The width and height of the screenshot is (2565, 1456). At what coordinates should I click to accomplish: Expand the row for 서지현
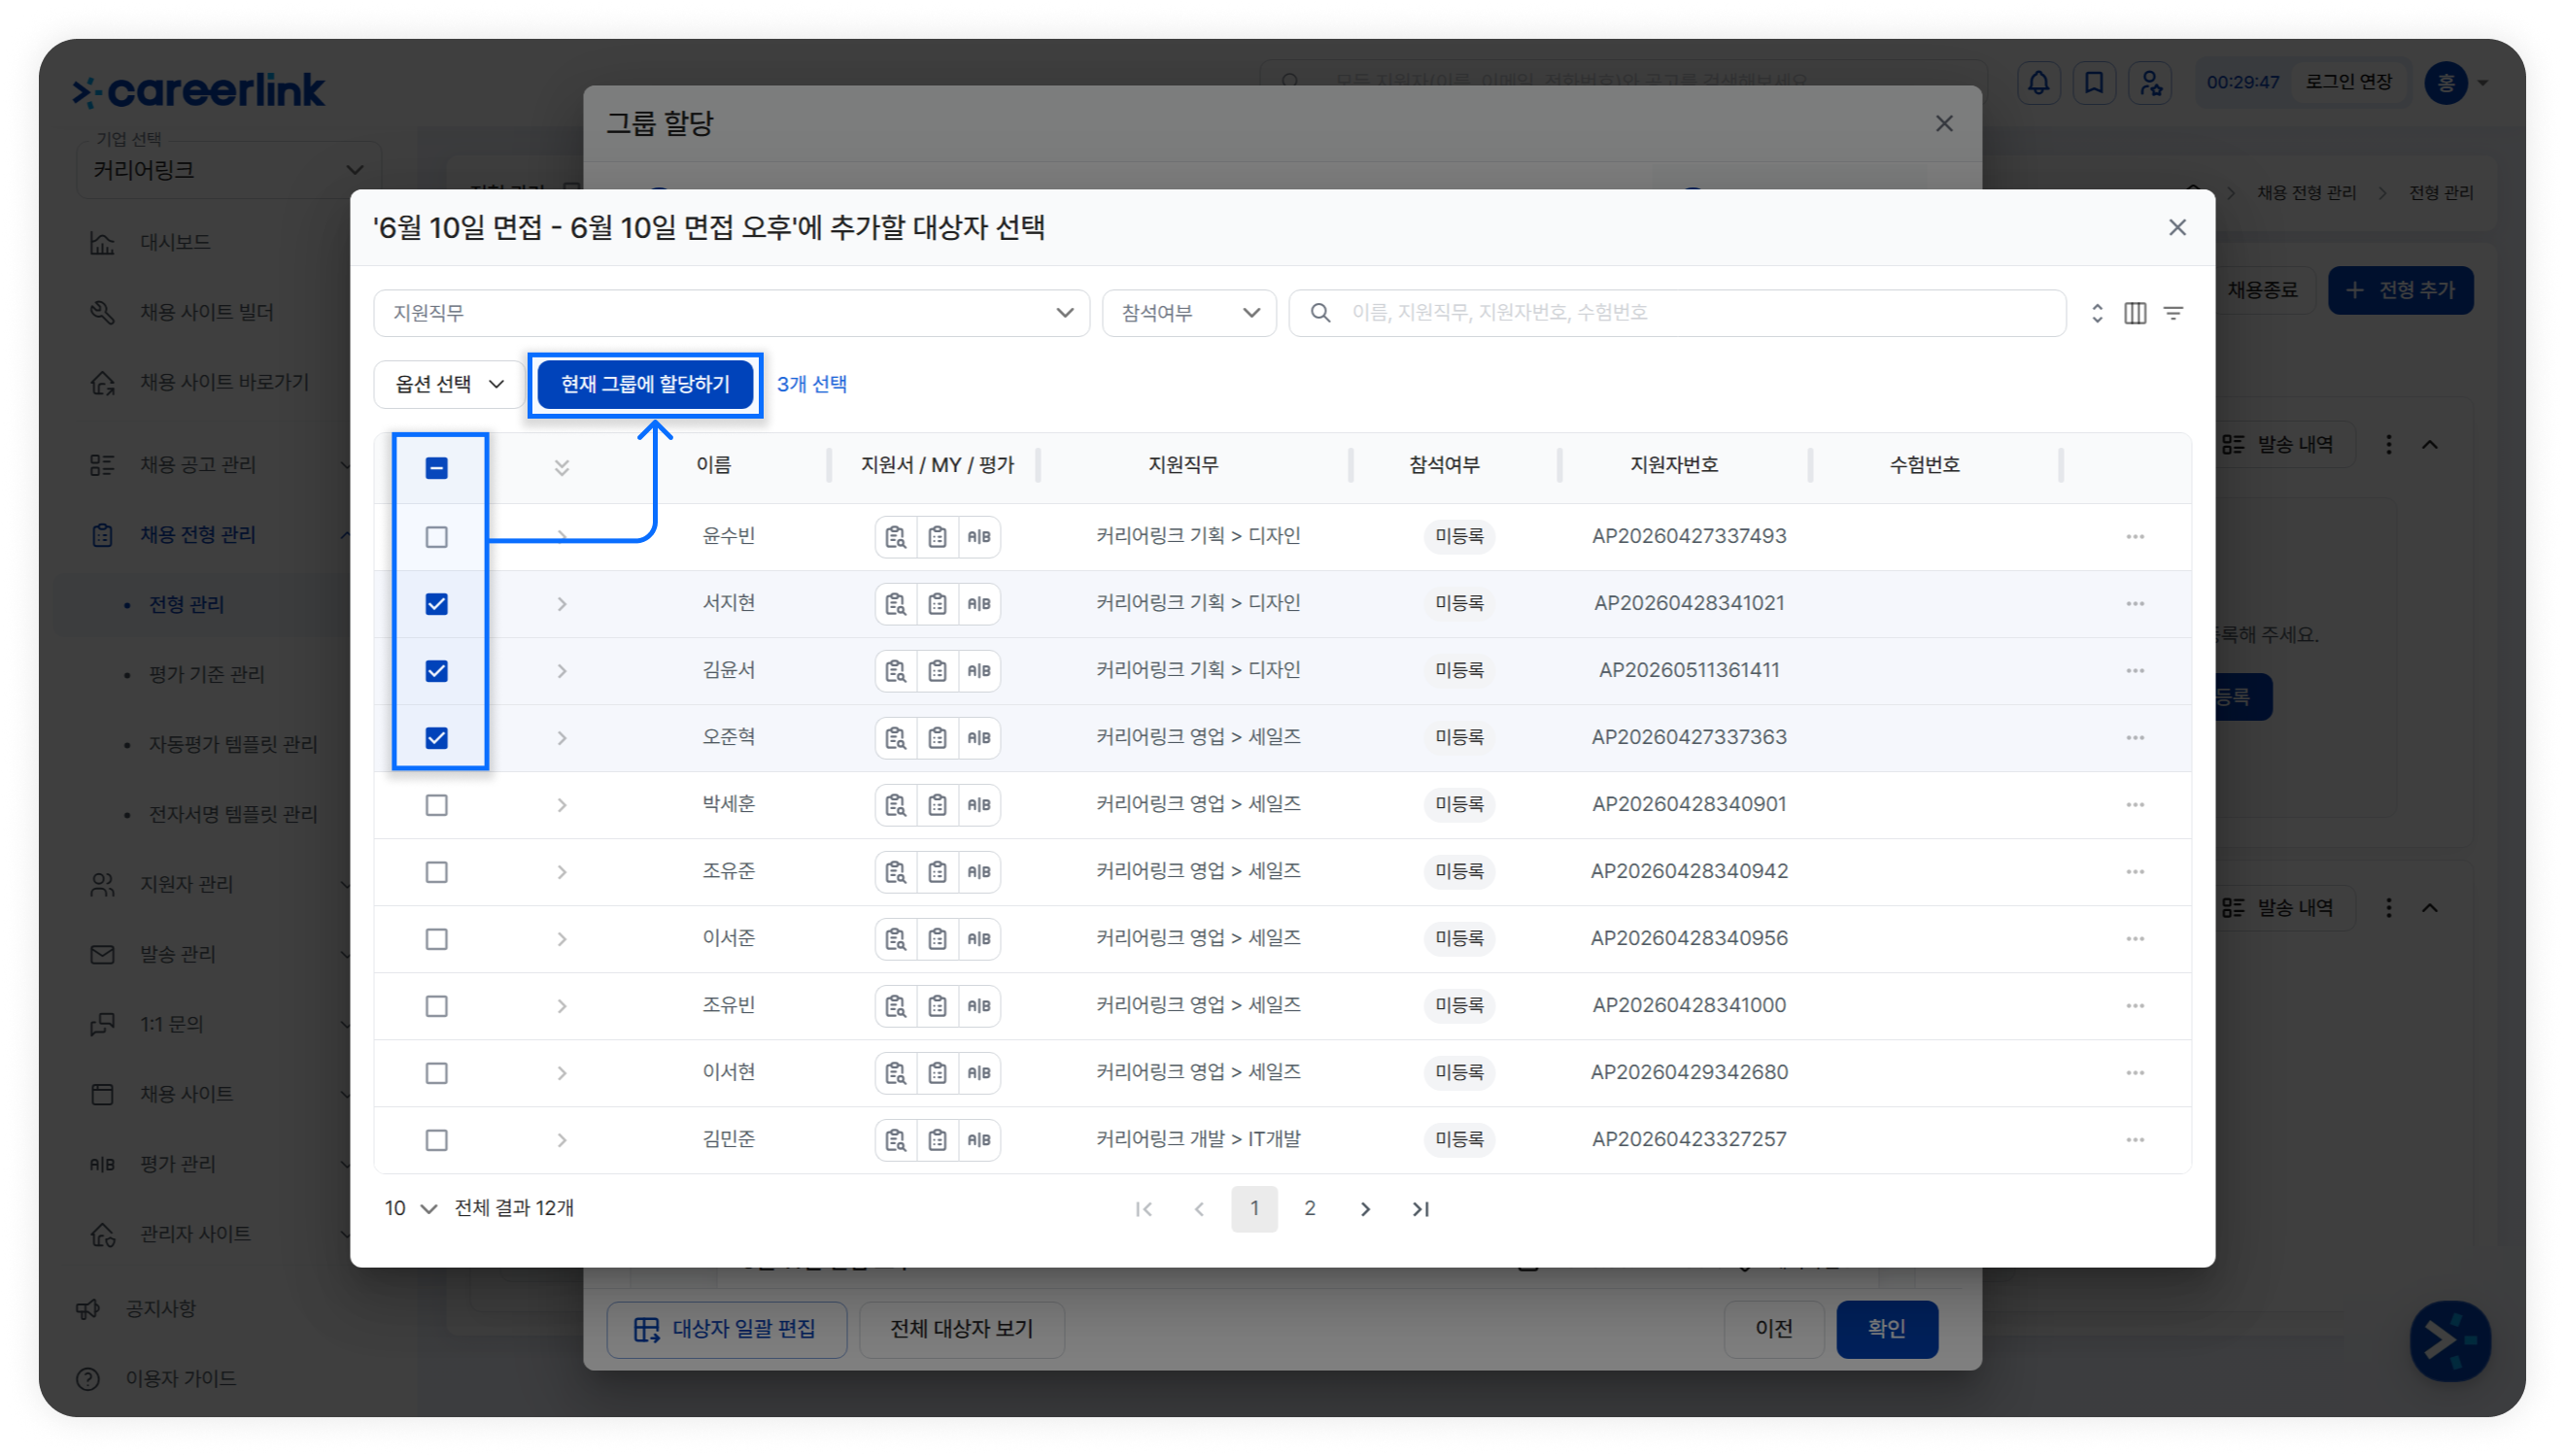(562, 604)
